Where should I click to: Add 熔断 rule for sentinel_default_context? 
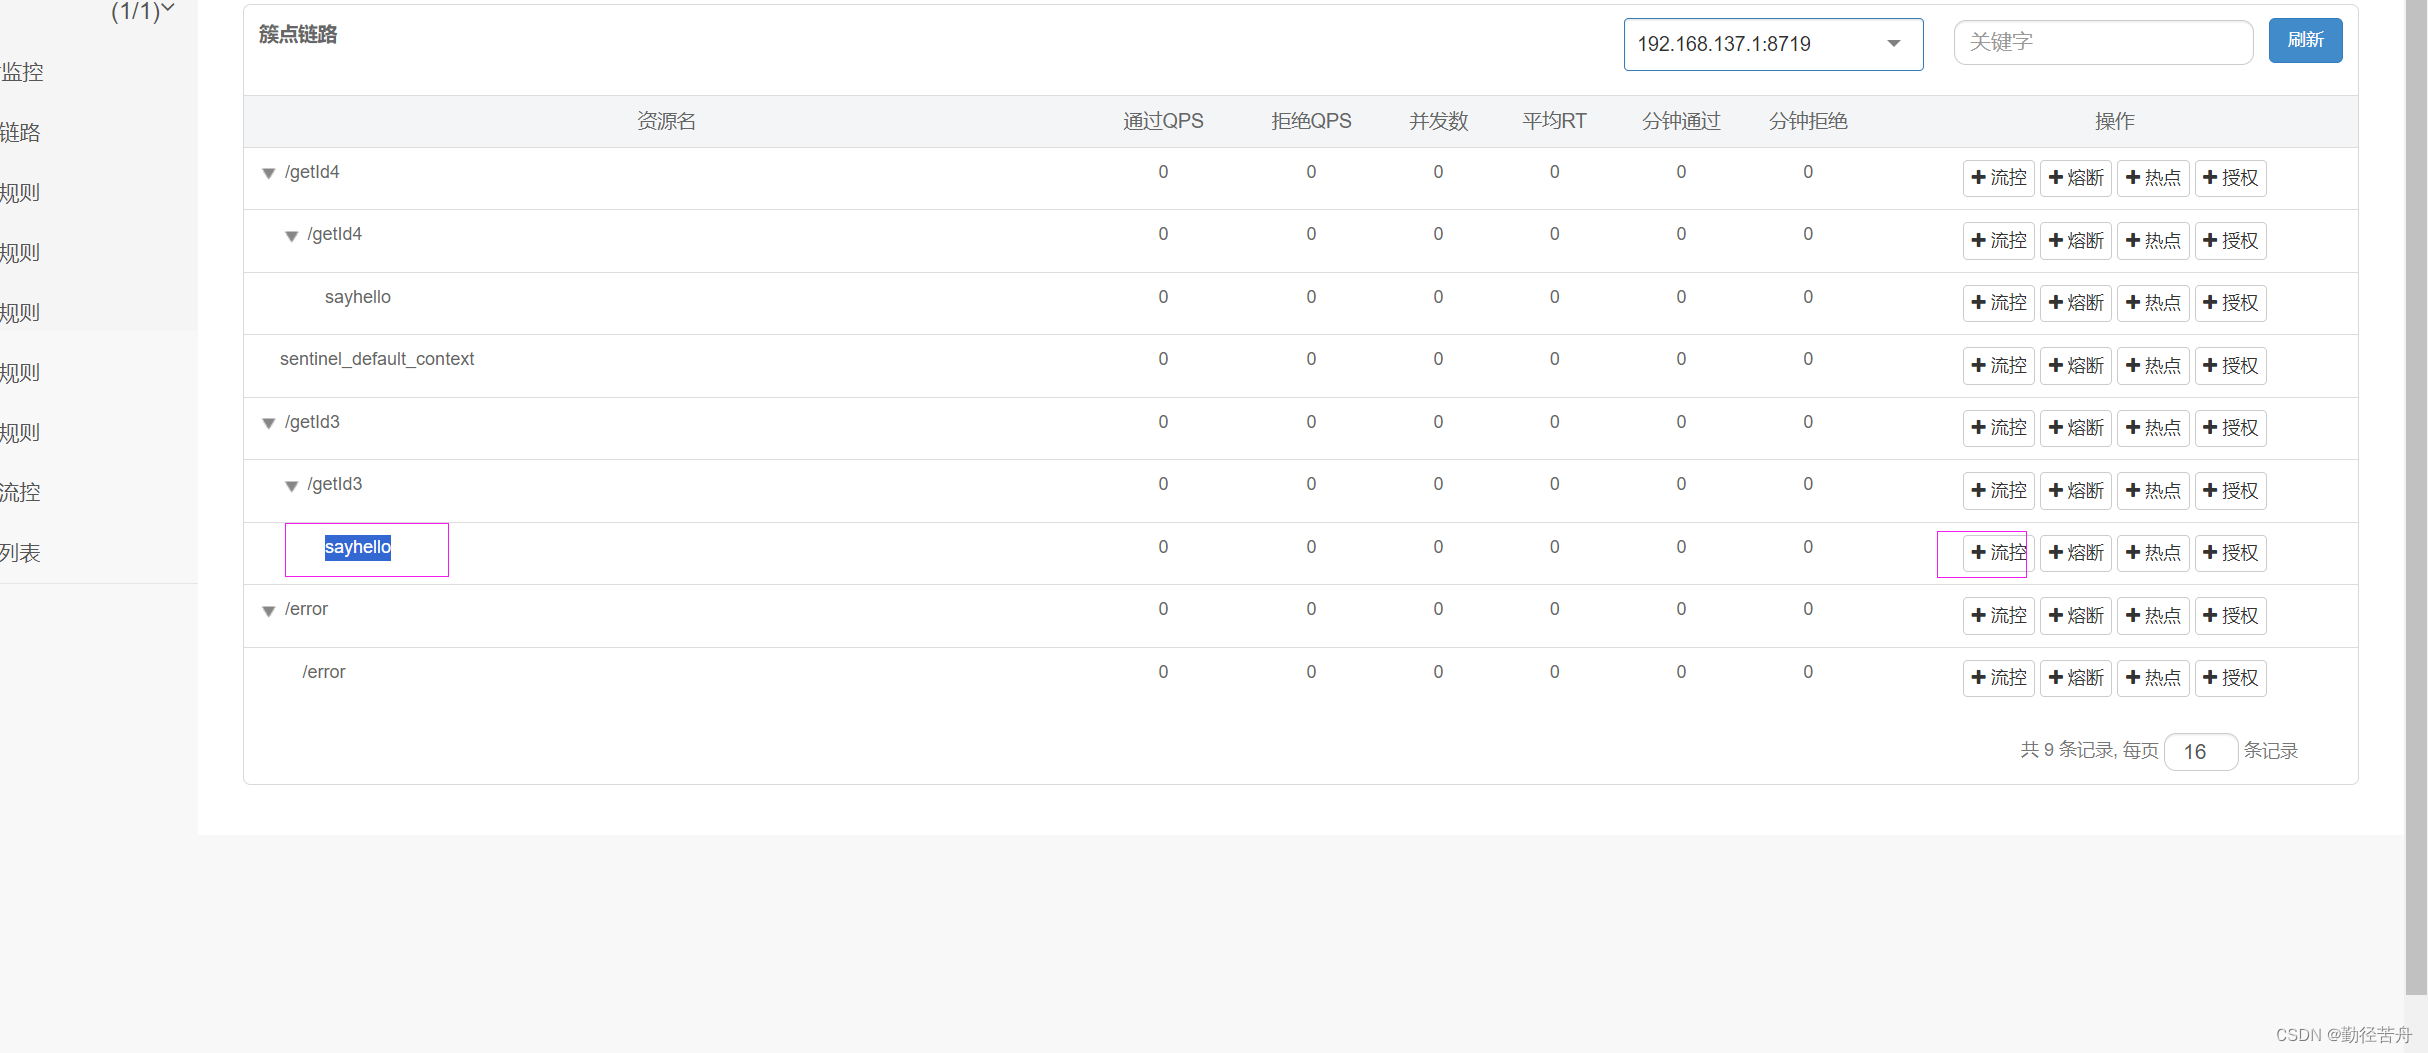(2075, 366)
